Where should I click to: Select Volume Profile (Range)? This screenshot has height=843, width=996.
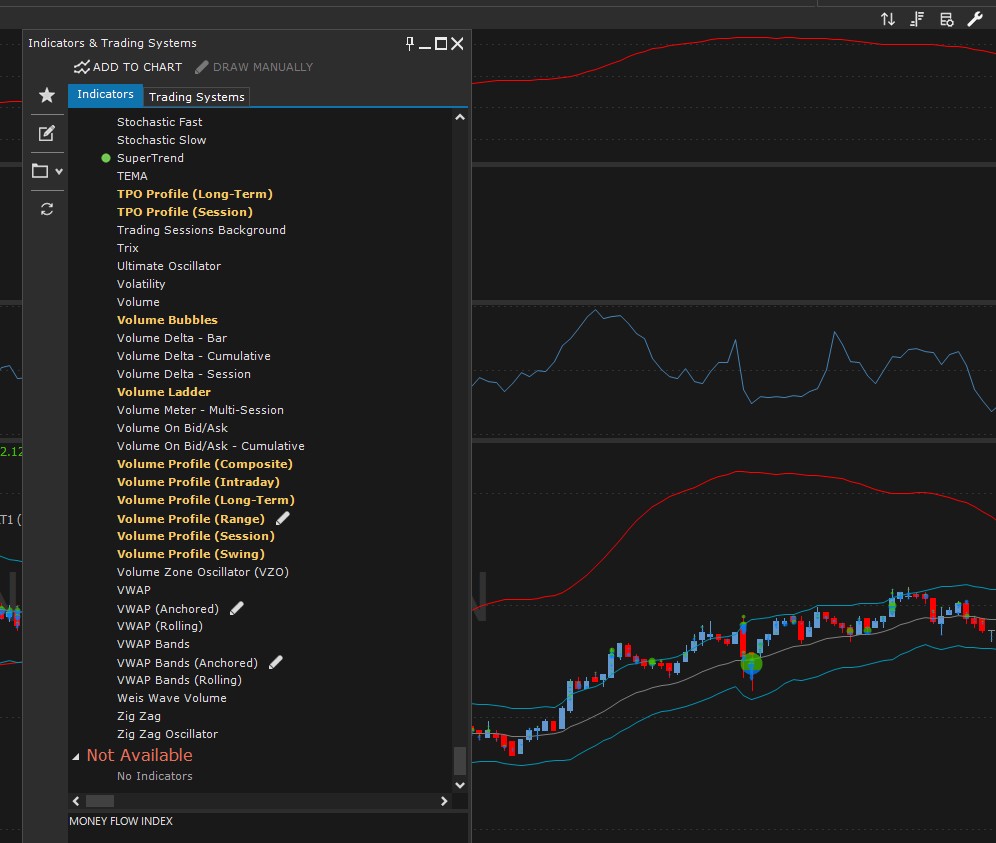tap(191, 519)
